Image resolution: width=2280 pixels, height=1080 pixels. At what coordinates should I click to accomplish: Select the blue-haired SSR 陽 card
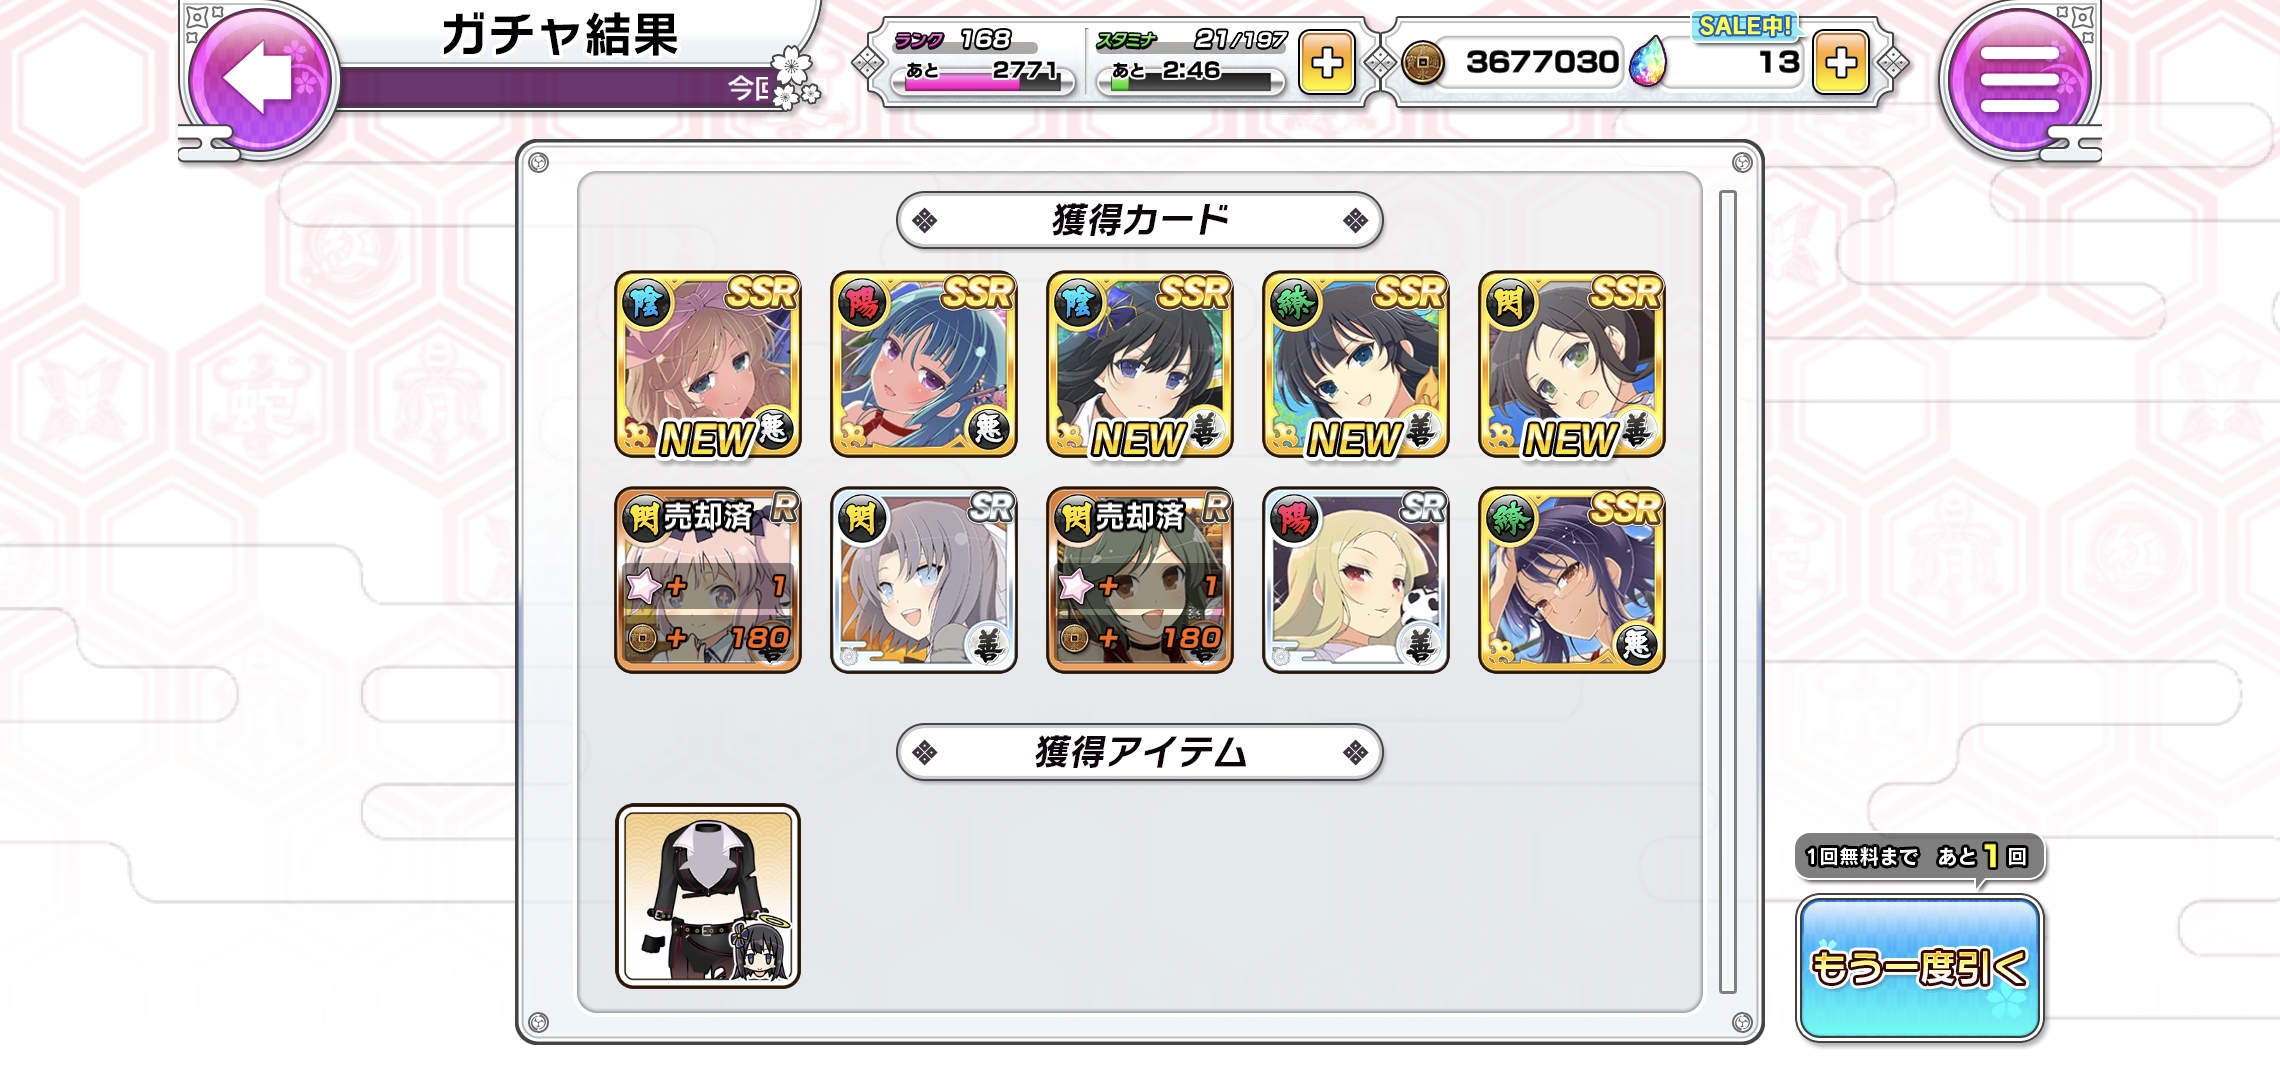click(924, 365)
